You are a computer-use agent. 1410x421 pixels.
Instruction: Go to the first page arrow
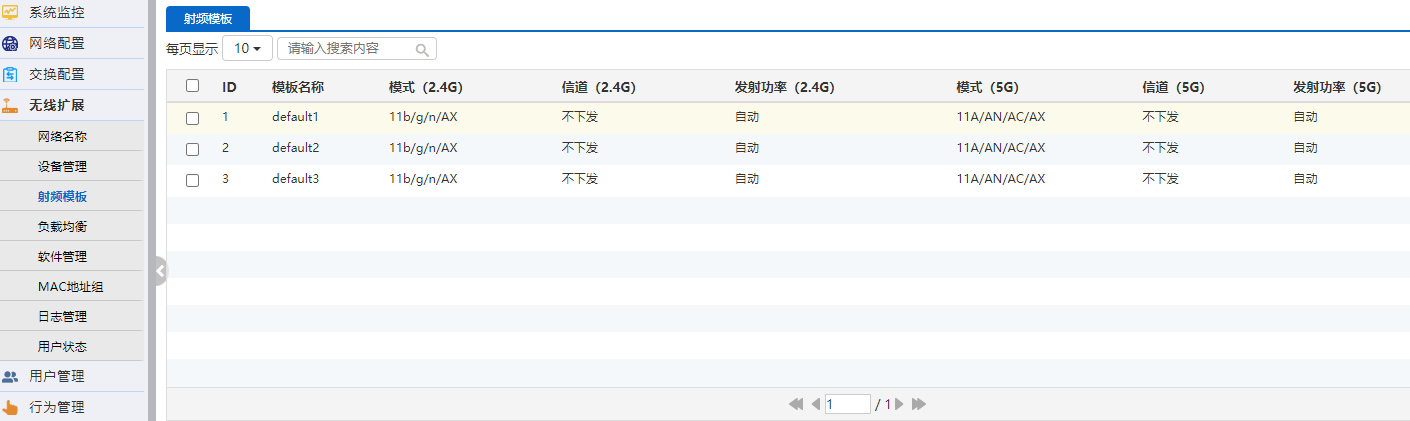coord(796,404)
